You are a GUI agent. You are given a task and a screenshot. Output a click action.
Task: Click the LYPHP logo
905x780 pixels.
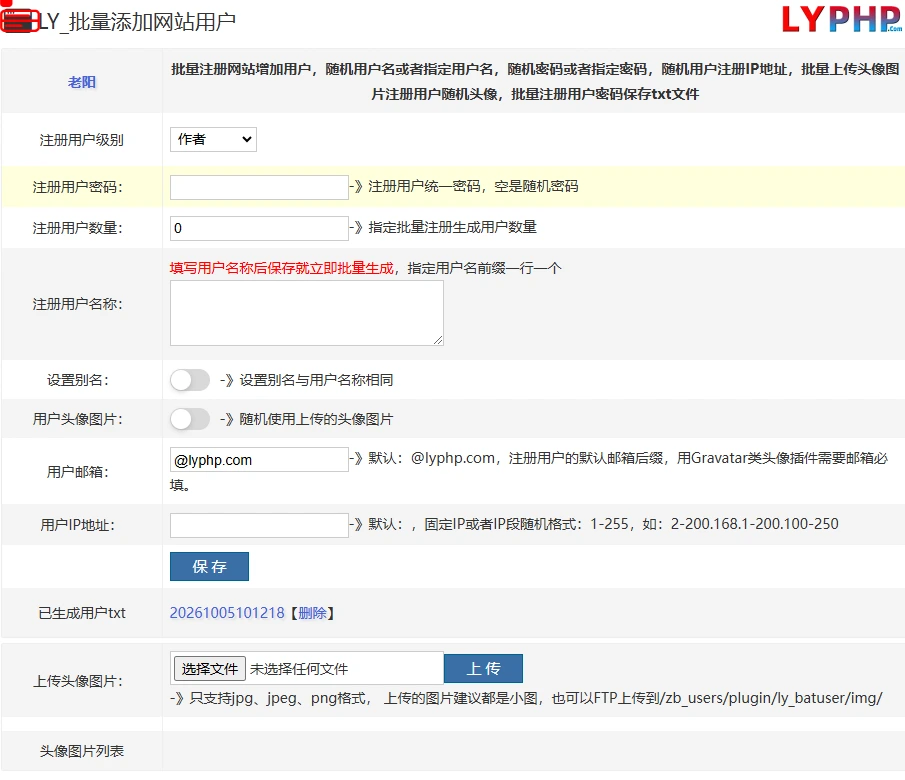pos(842,19)
